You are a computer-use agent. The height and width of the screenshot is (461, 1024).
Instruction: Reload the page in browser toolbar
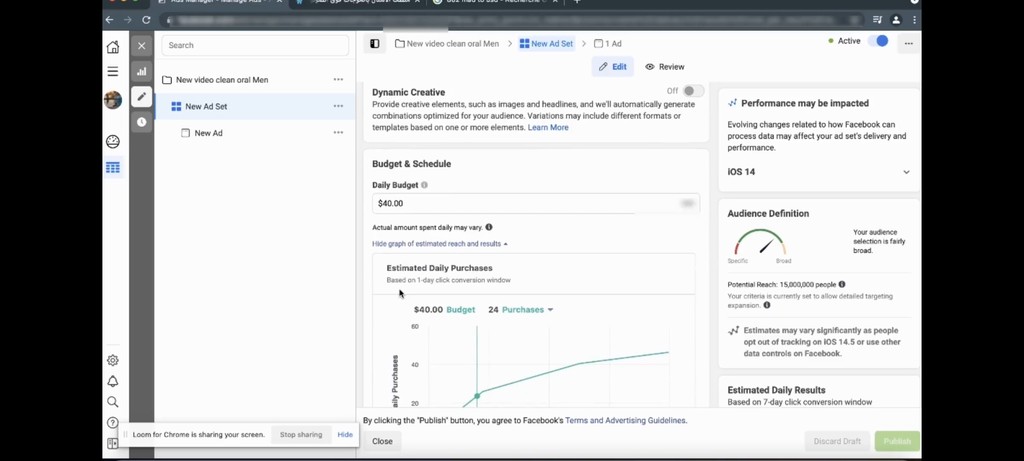(146, 20)
